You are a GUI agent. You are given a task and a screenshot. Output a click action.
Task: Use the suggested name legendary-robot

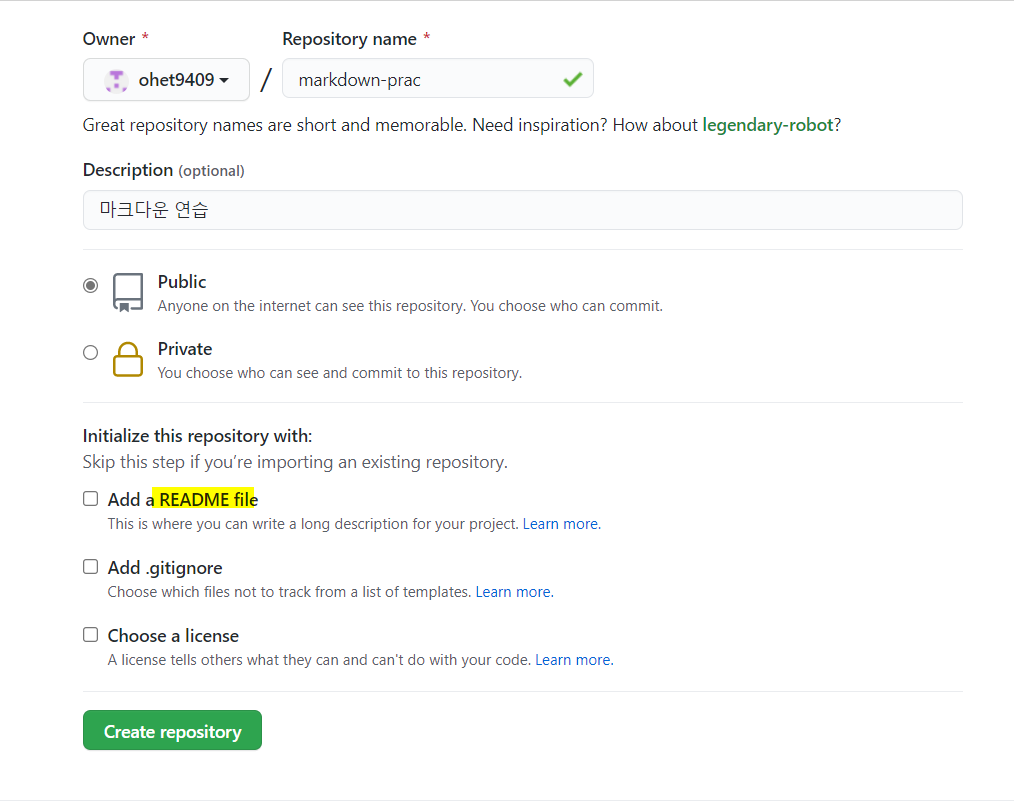768,125
